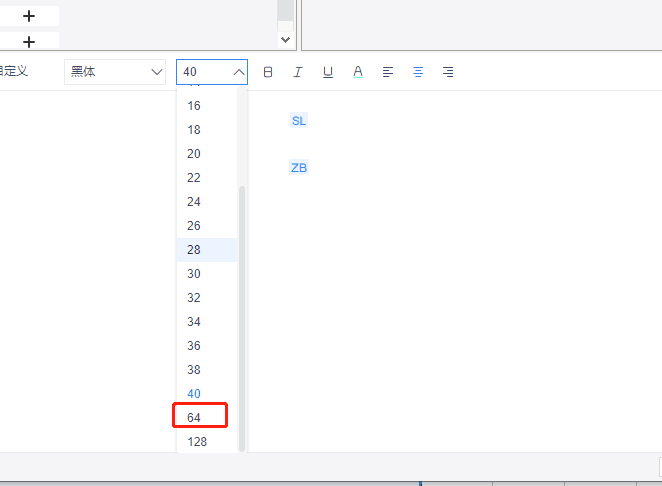Choose font size 30
Viewport: 662px width, 486px height.
(x=207, y=274)
